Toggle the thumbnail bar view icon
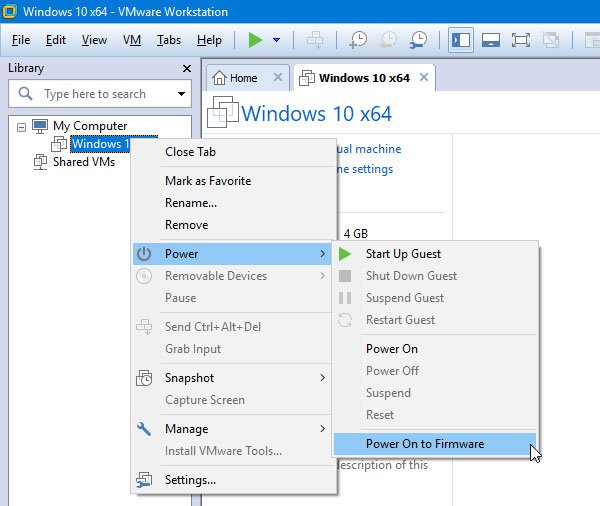The width and height of the screenshot is (600, 506). 491,40
